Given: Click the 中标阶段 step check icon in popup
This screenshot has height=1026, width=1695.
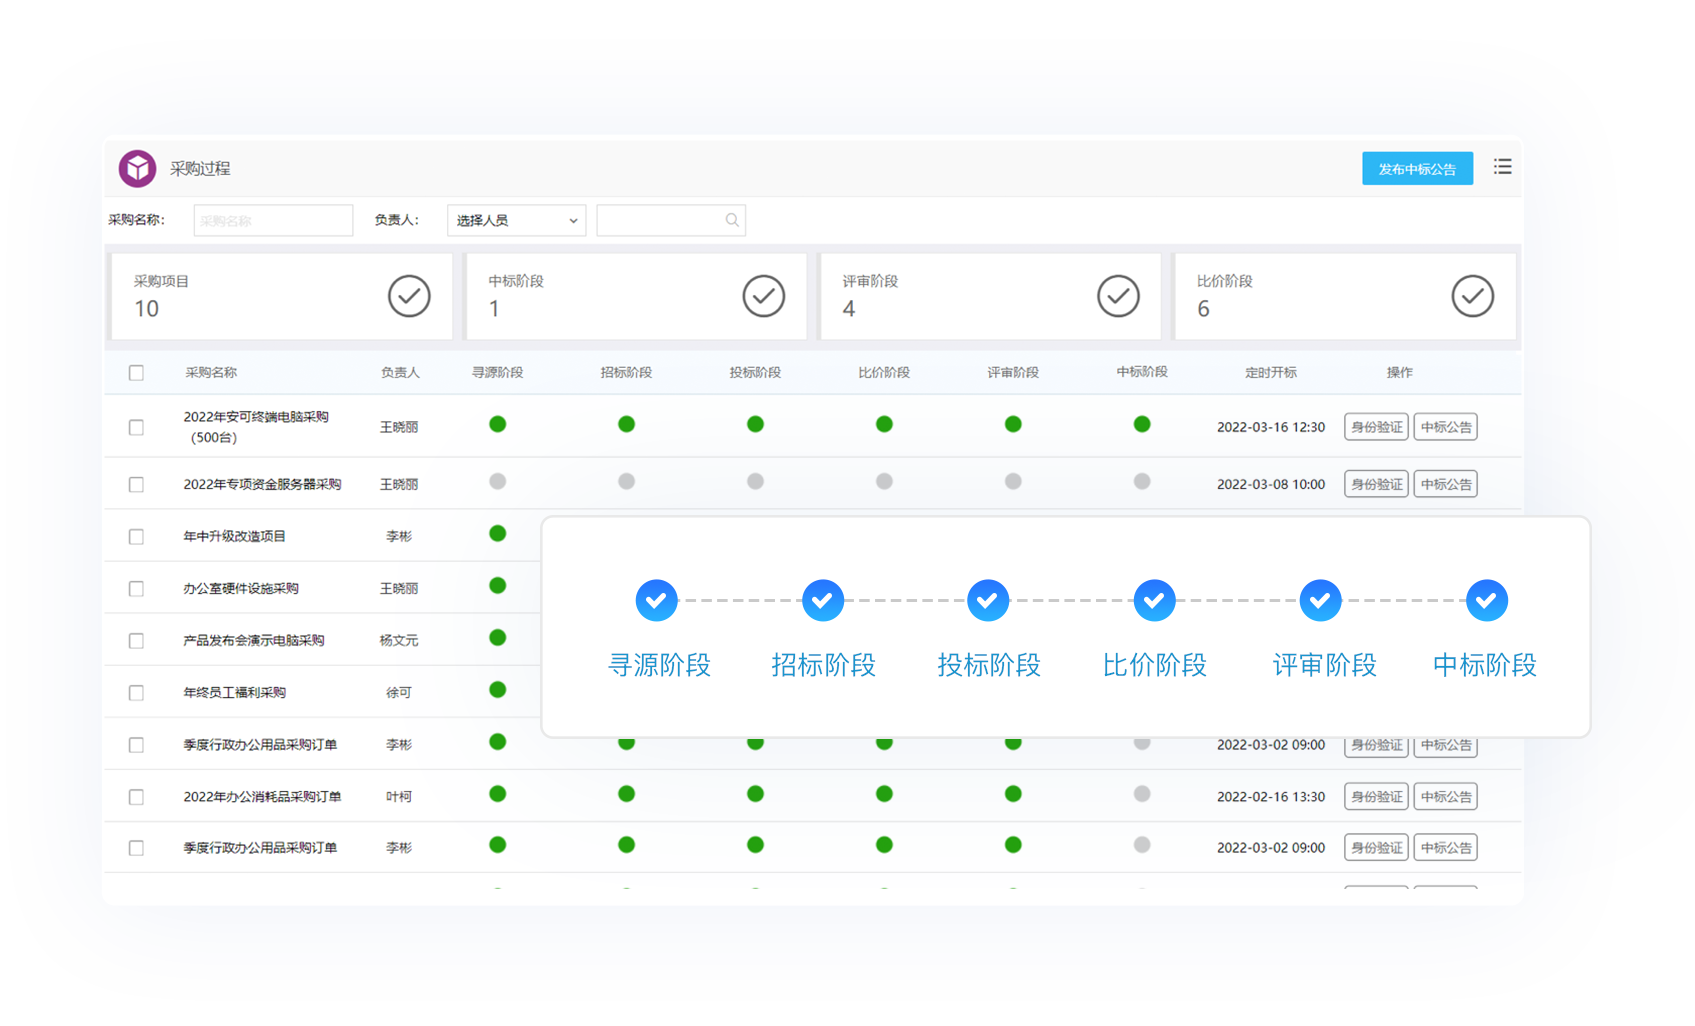Looking at the screenshot, I should coord(1486,601).
